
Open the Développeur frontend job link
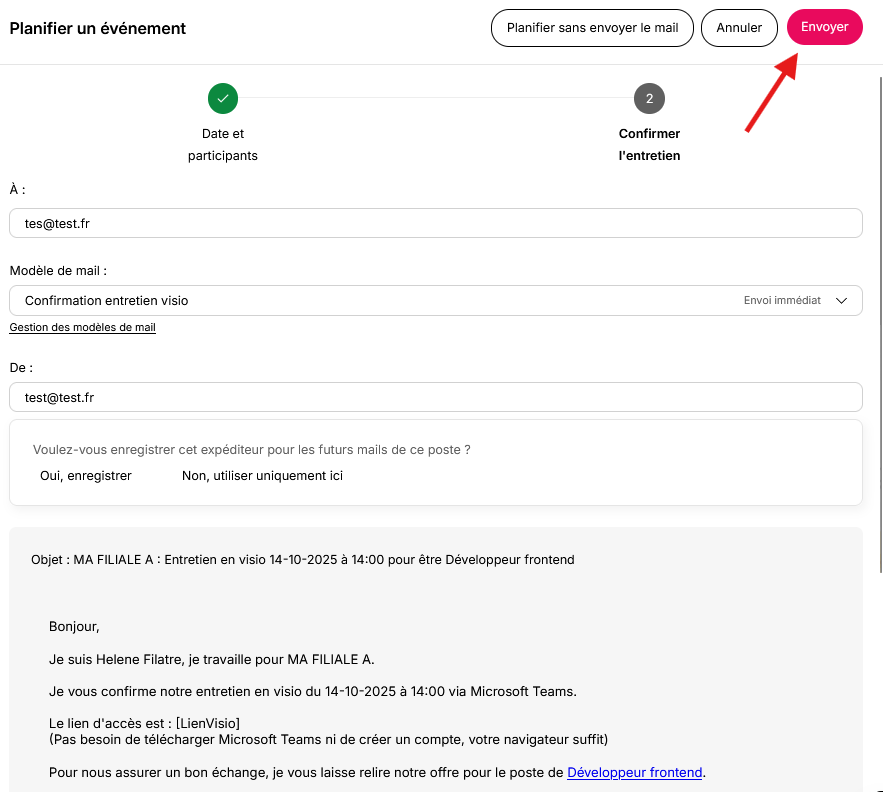(x=634, y=772)
